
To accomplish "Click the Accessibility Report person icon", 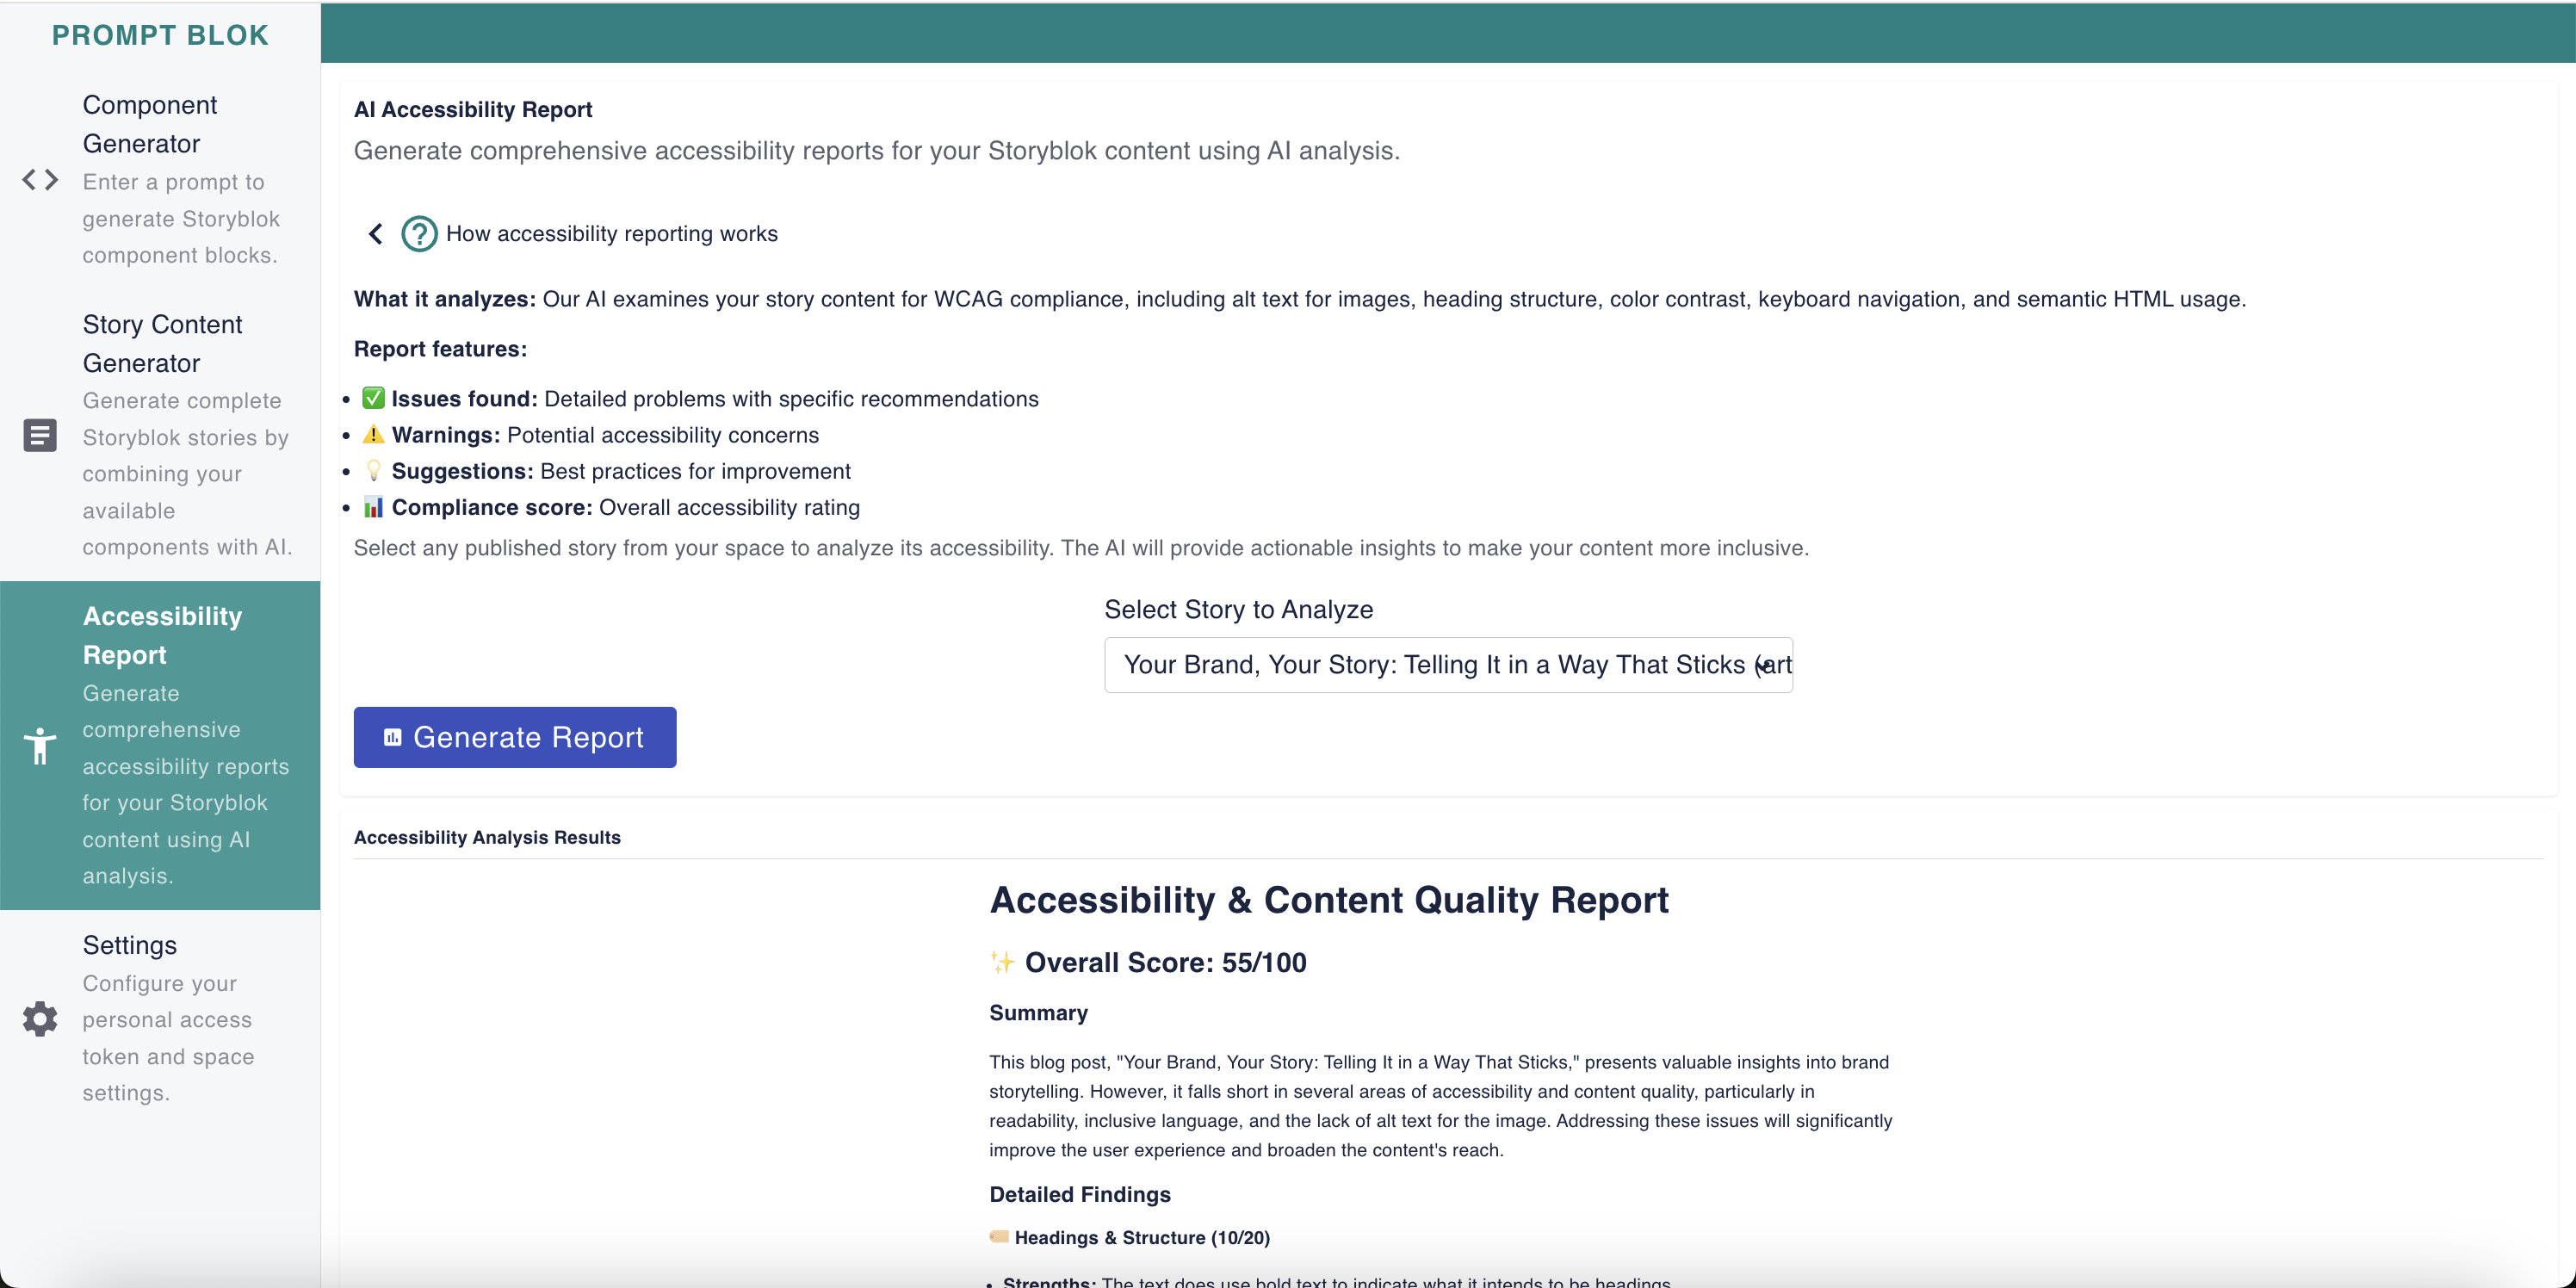I will pos(40,746).
